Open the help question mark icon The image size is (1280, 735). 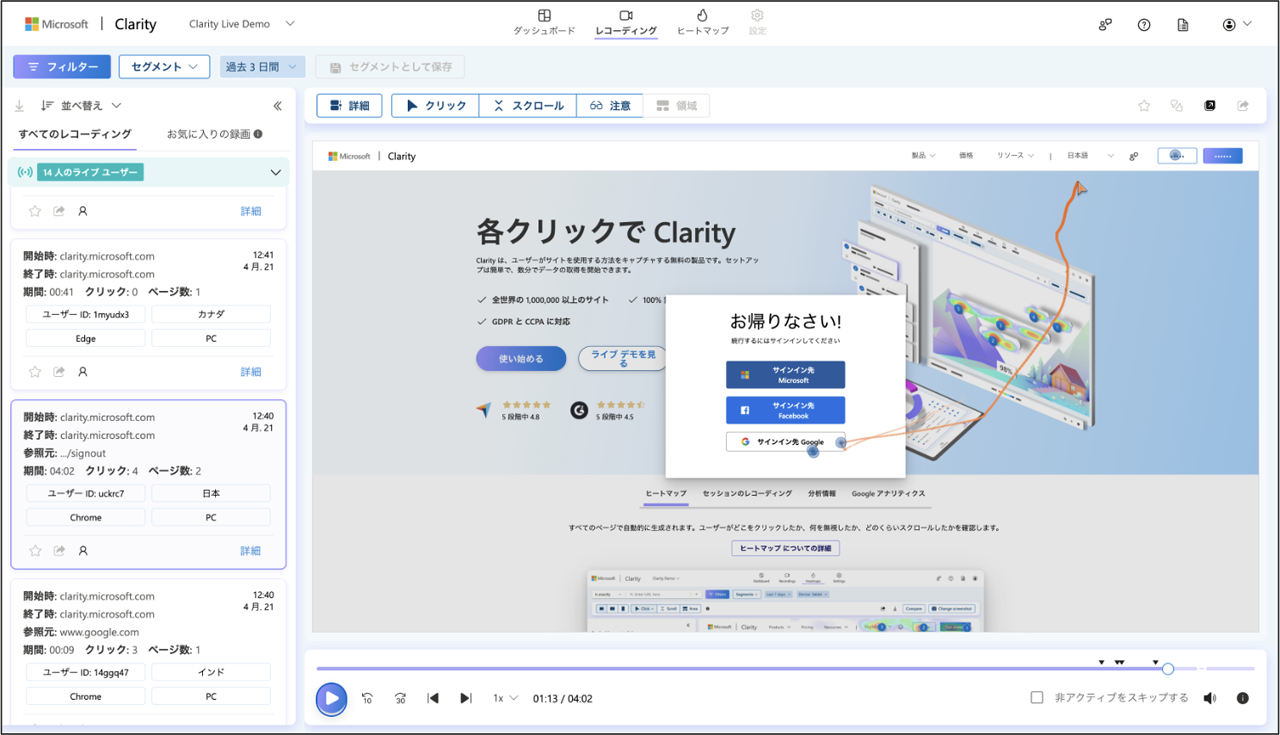click(1144, 25)
